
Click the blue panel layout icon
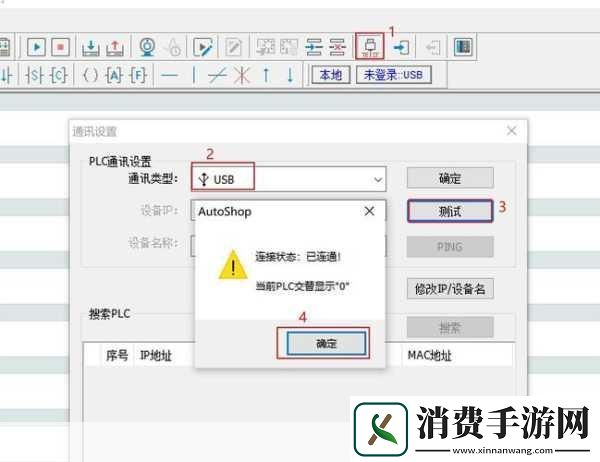(x=463, y=47)
